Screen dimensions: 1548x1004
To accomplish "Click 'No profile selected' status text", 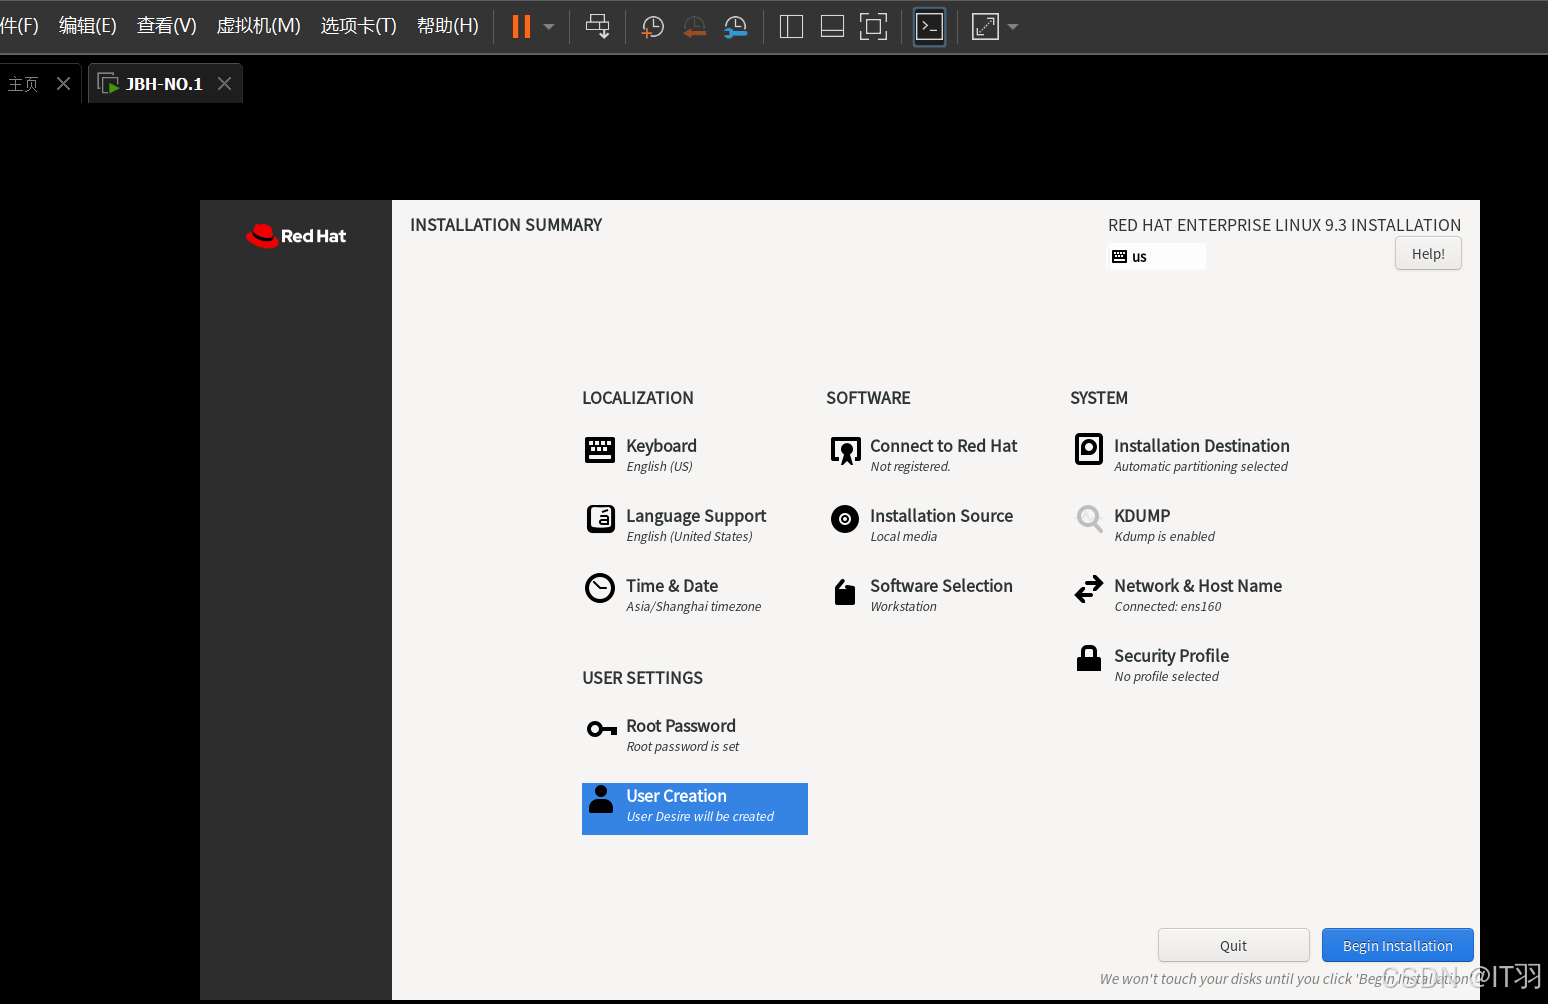I will coord(1166,677).
